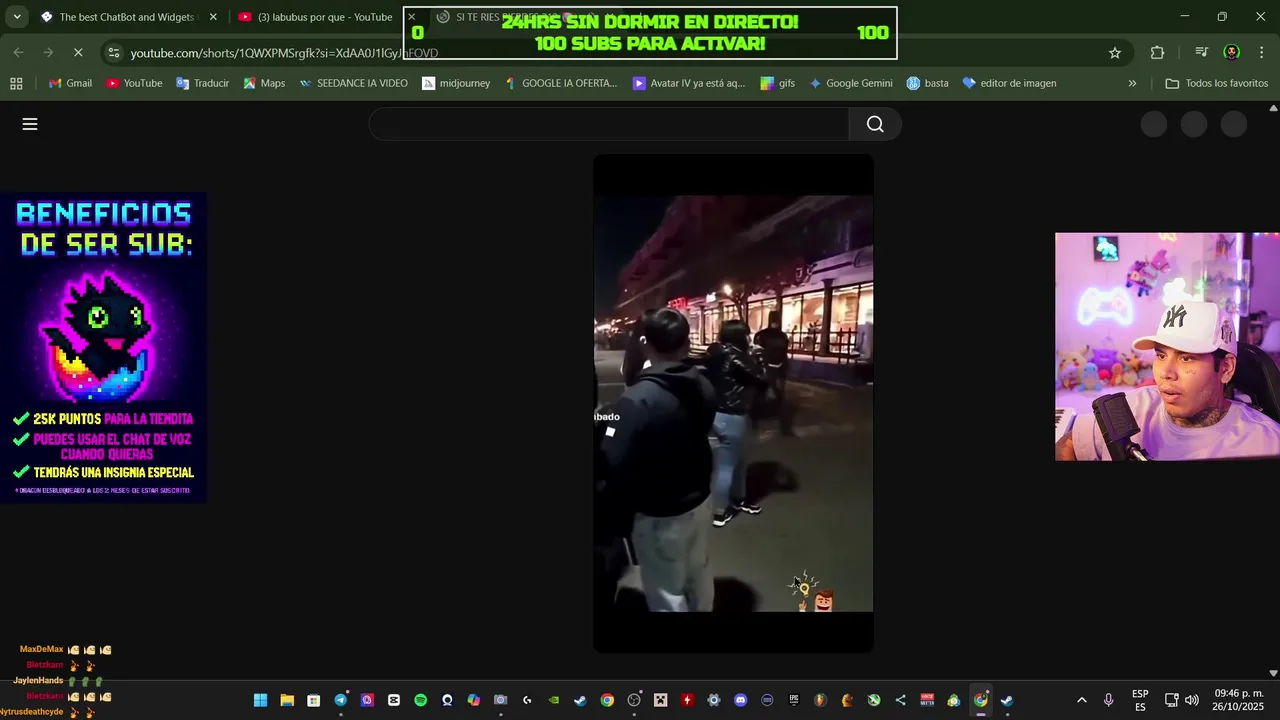Expand the hidden bookmarks overflow chevron
Viewport: 1280px width, 720px height.
tap(1132, 83)
